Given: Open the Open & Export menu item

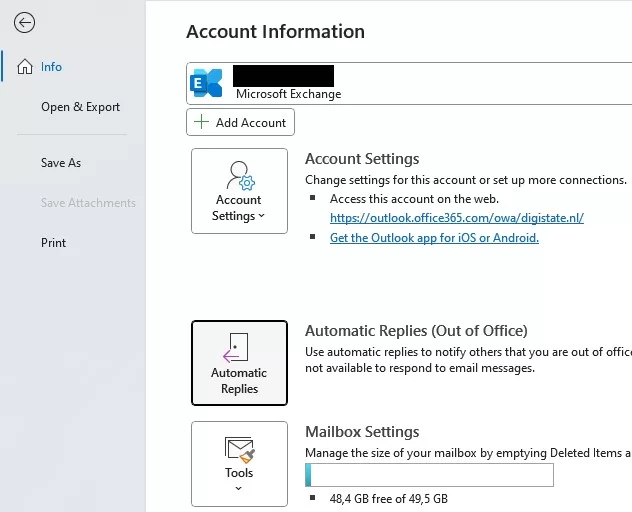Looking at the screenshot, I should [x=80, y=107].
